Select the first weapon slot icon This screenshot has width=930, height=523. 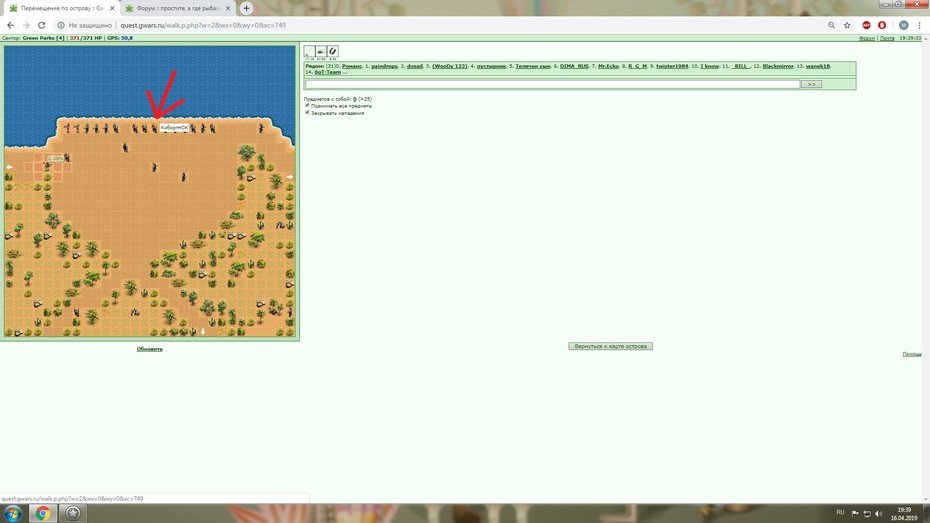310,52
